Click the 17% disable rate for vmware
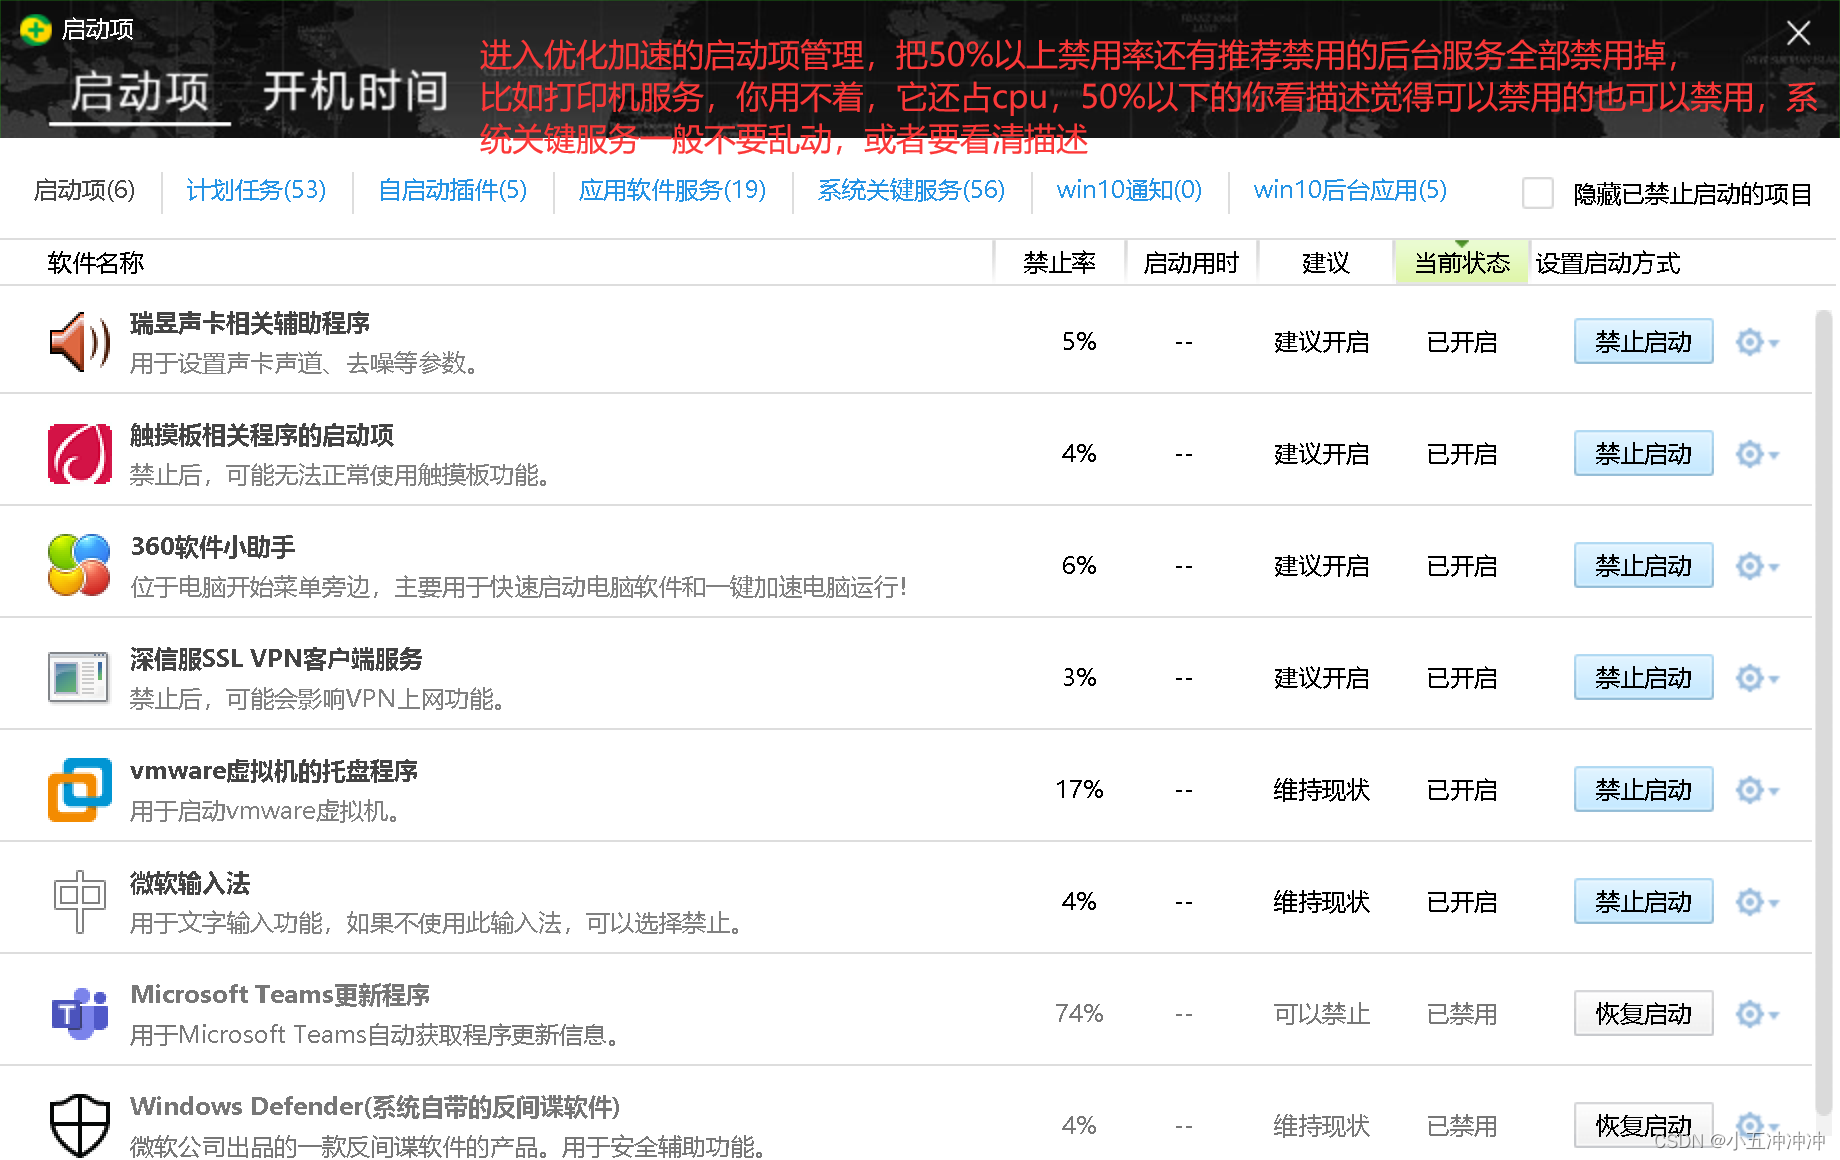Screen dimensions: 1840x1160 pos(1079,790)
